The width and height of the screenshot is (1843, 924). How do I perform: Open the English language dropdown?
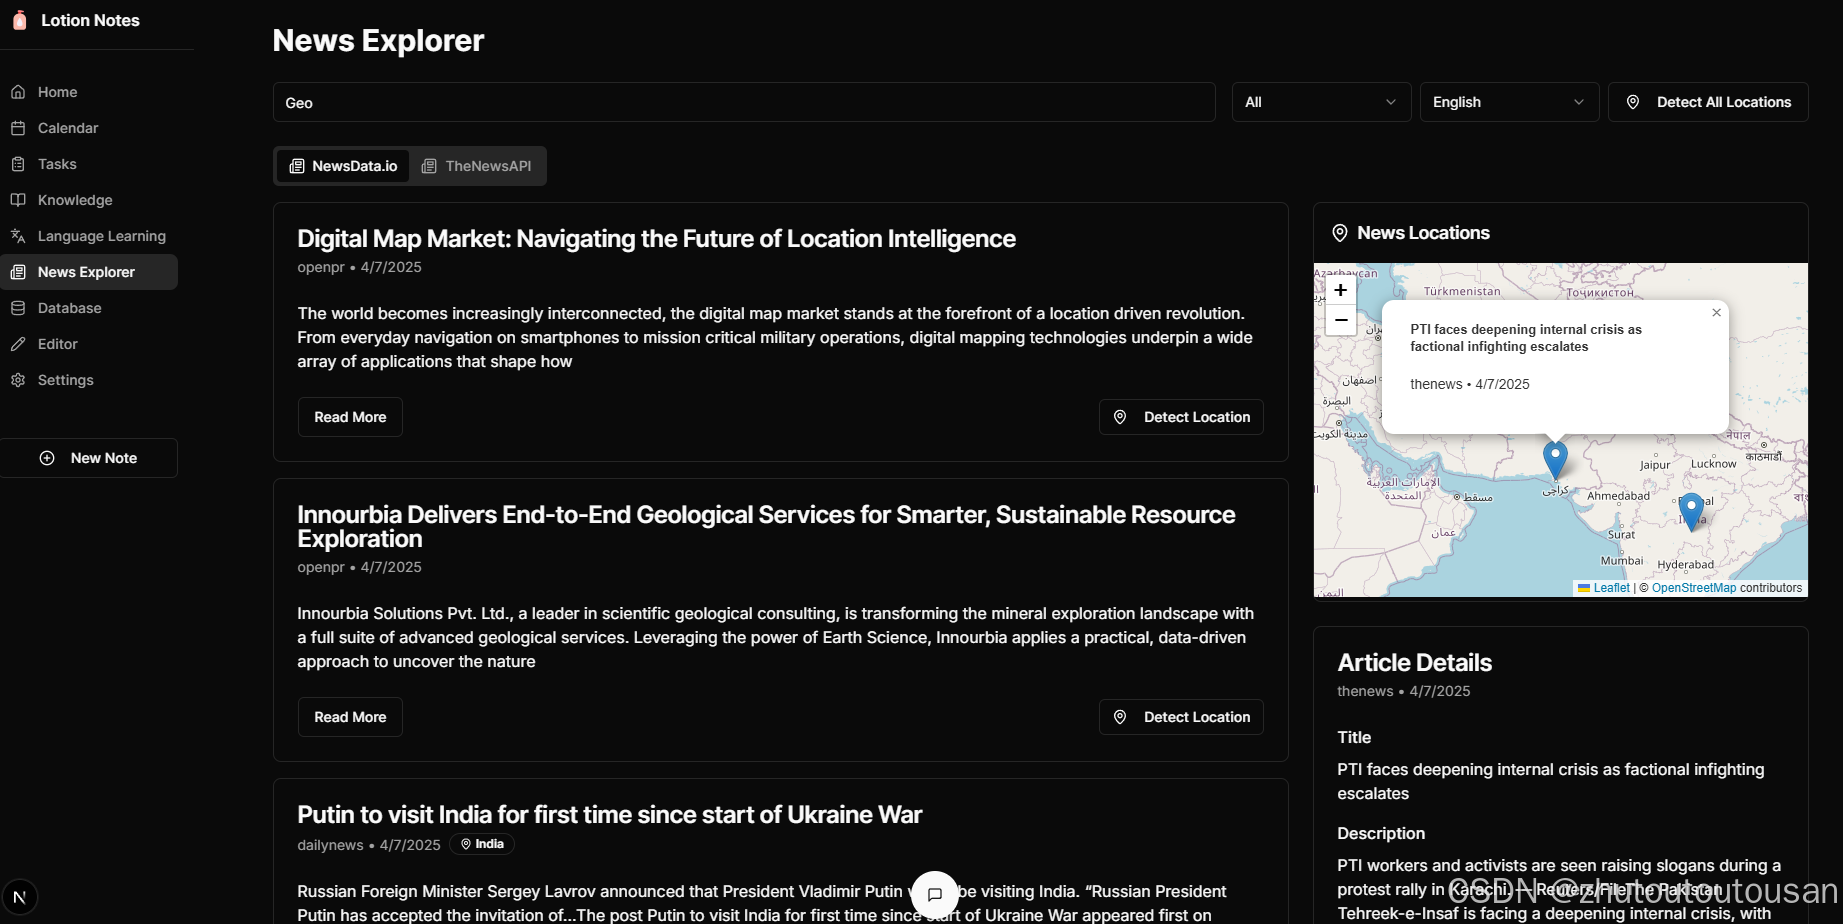click(1509, 102)
